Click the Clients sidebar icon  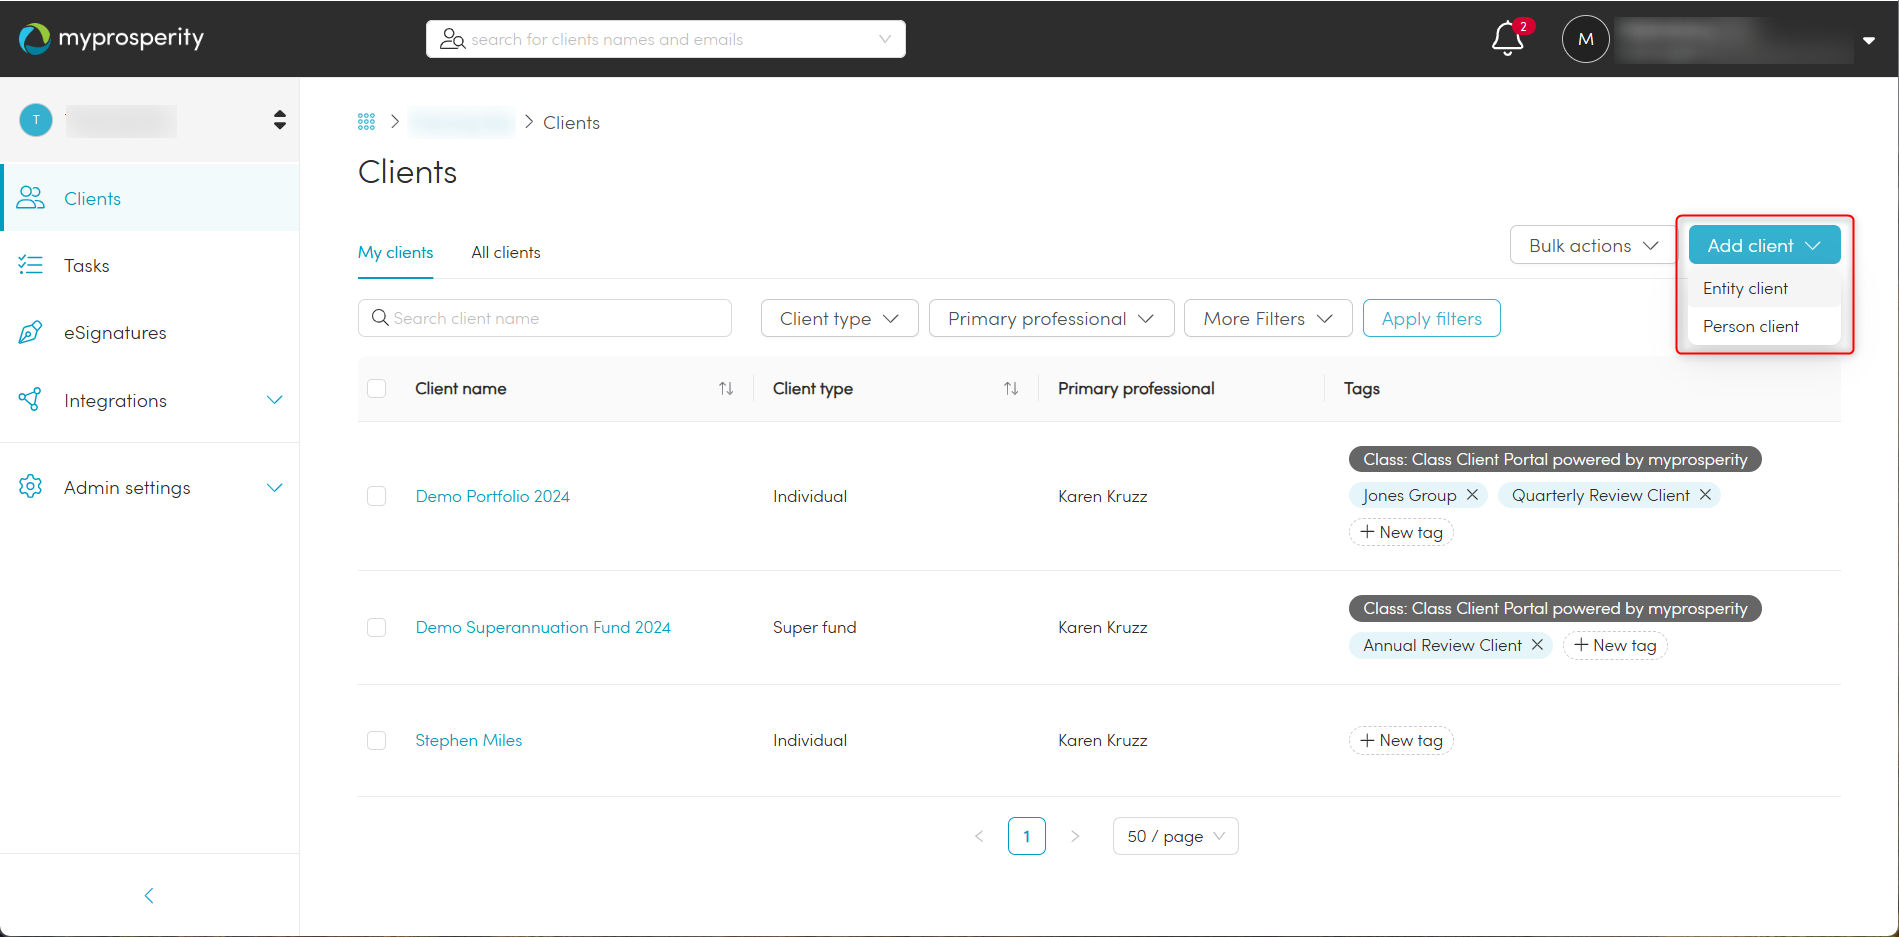(x=31, y=198)
